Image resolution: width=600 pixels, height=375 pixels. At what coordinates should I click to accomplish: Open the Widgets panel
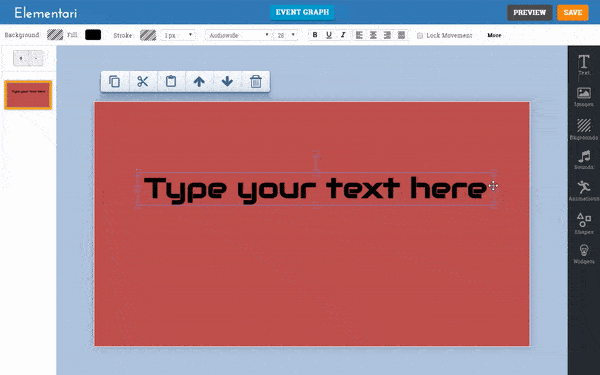coord(584,254)
